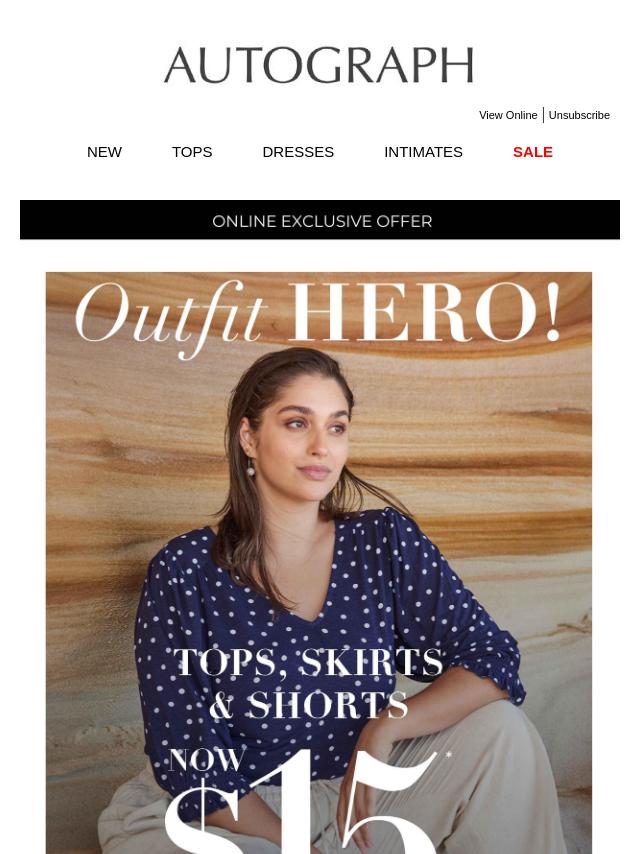The image size is (640, 854).
Task: Click the script word Outfit
Action: click(170, 319)
